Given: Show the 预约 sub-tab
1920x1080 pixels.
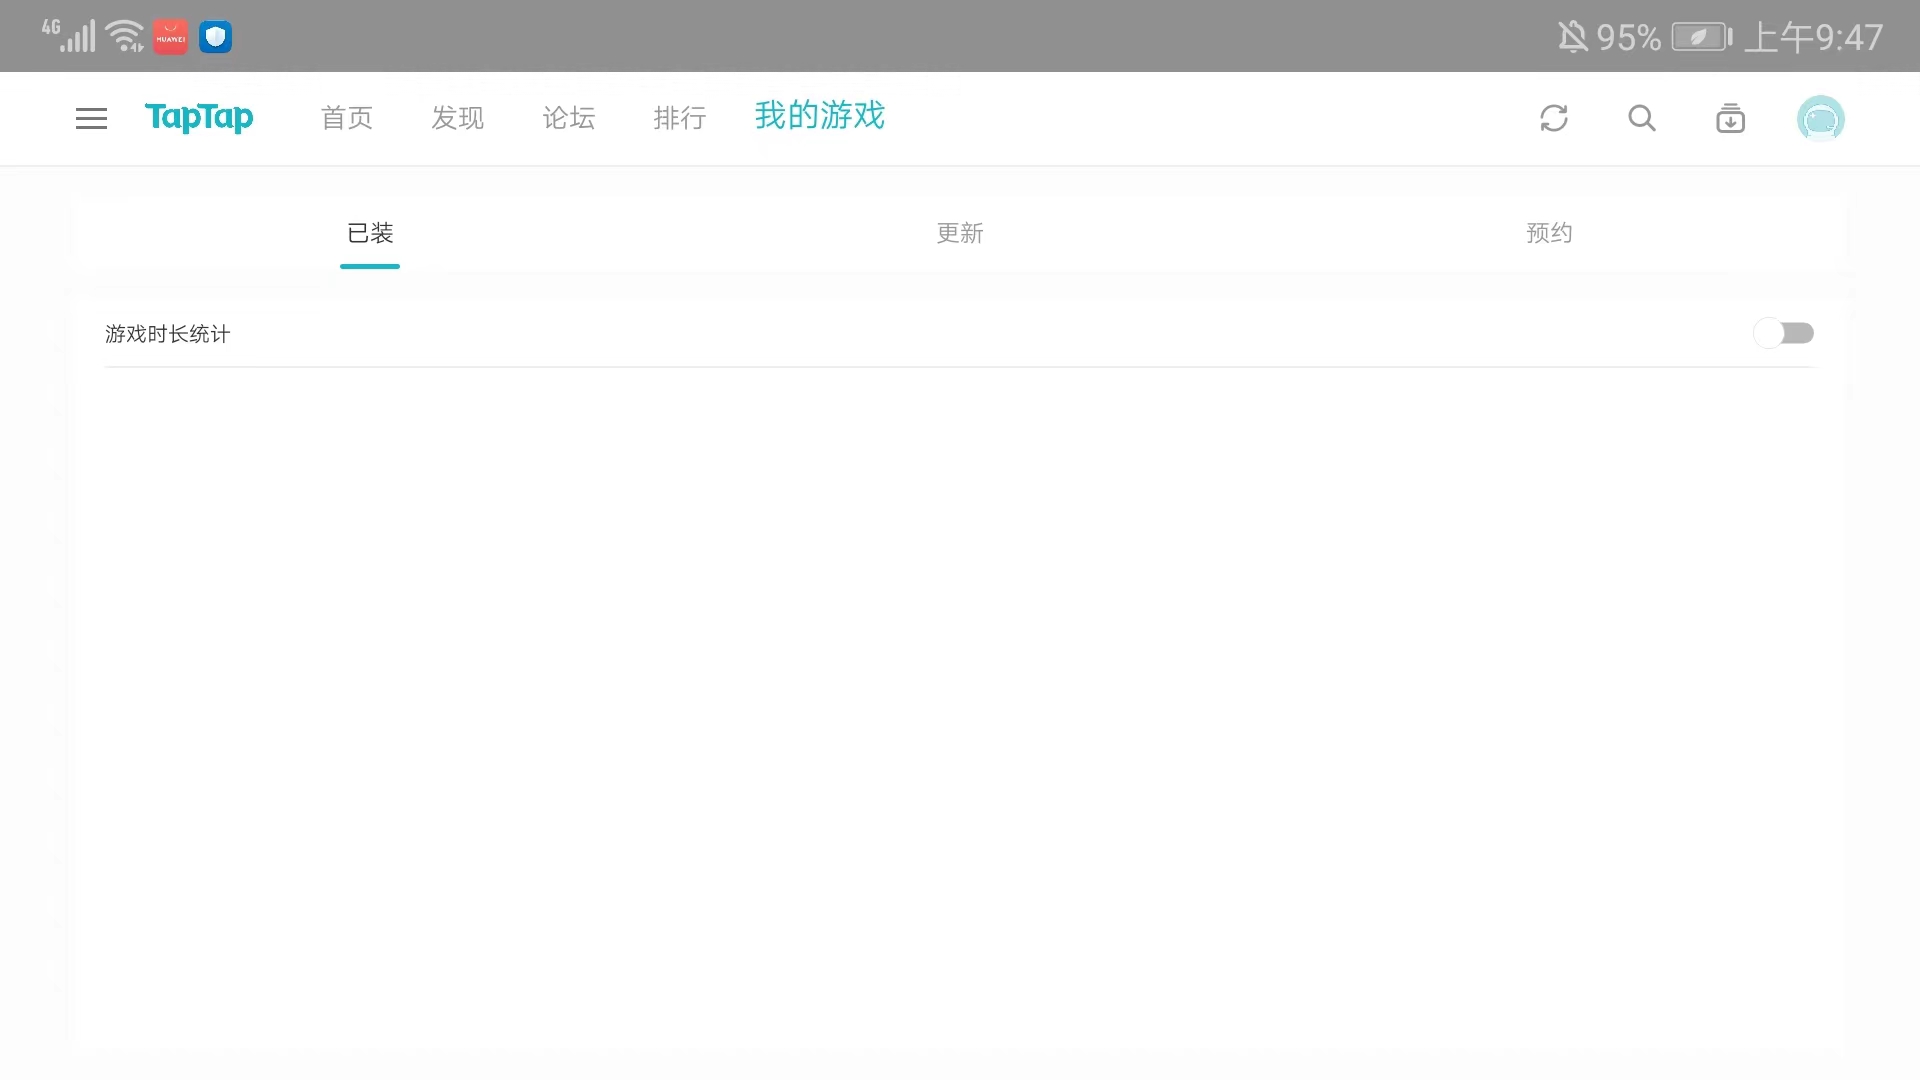Looking at the screenshot, I should click(1548, 233).
